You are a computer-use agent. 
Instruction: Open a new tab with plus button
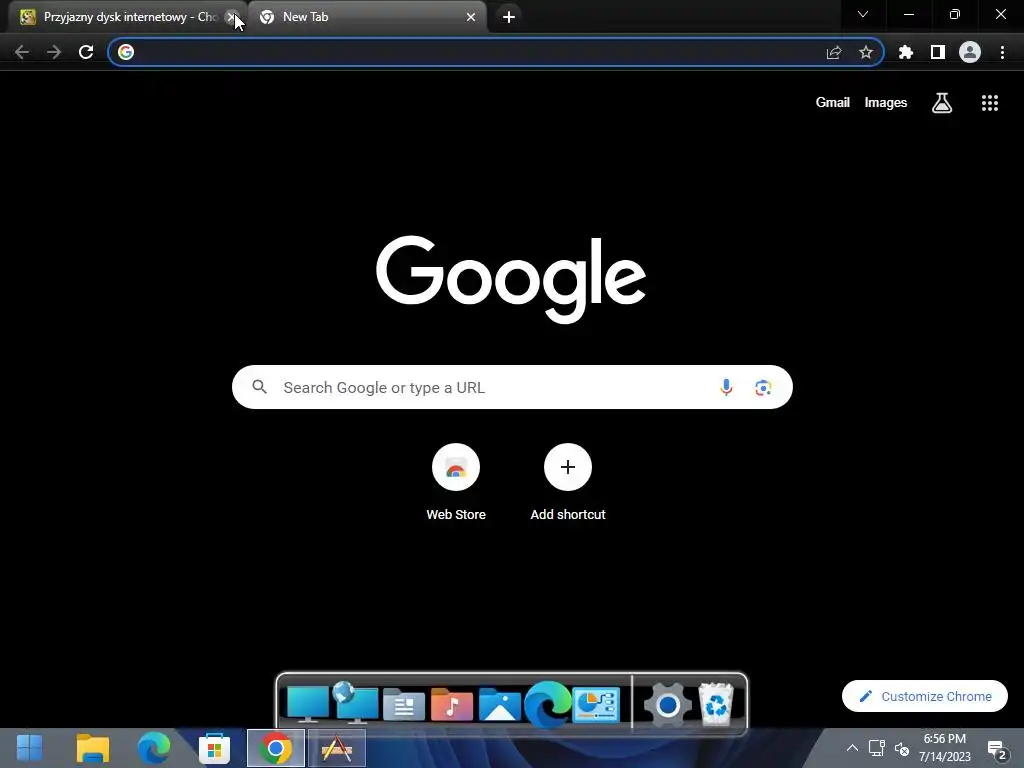[509, 17]
